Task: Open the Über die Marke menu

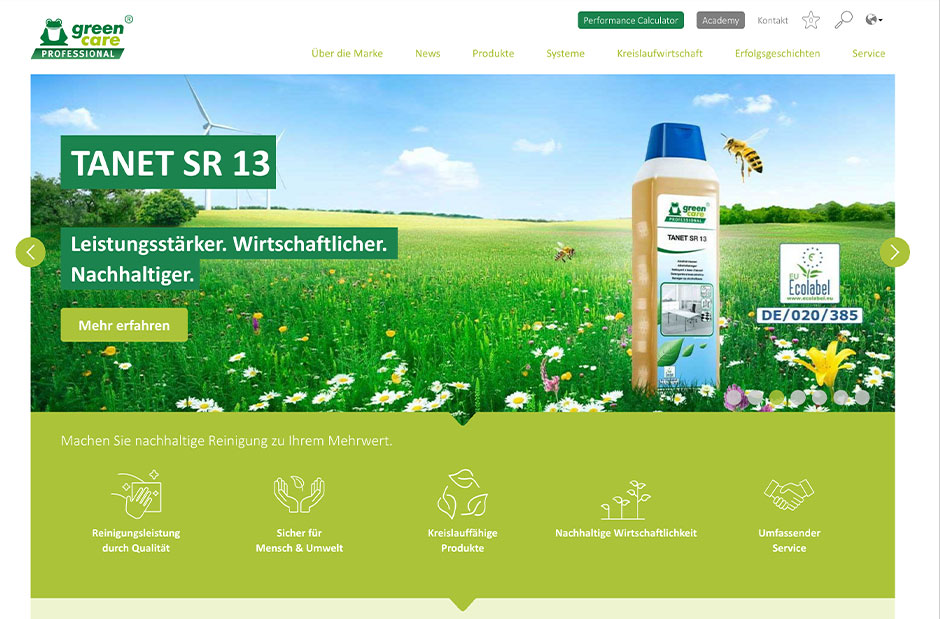Action: click(347, 53)
